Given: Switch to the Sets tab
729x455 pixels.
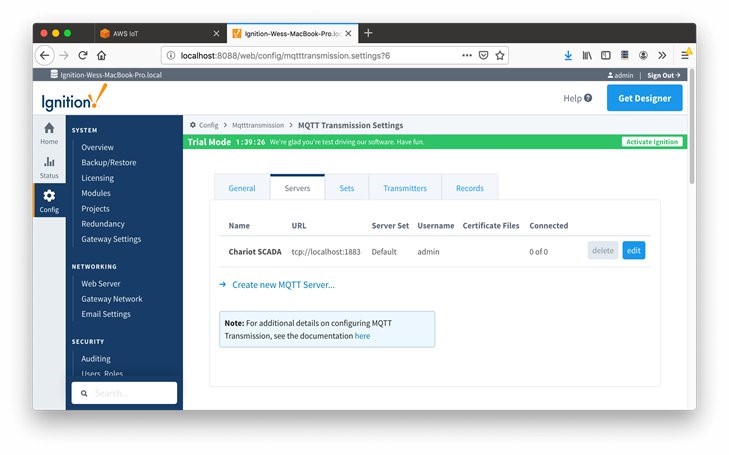Looking at the screenshot, I should (x=346, y=188).
